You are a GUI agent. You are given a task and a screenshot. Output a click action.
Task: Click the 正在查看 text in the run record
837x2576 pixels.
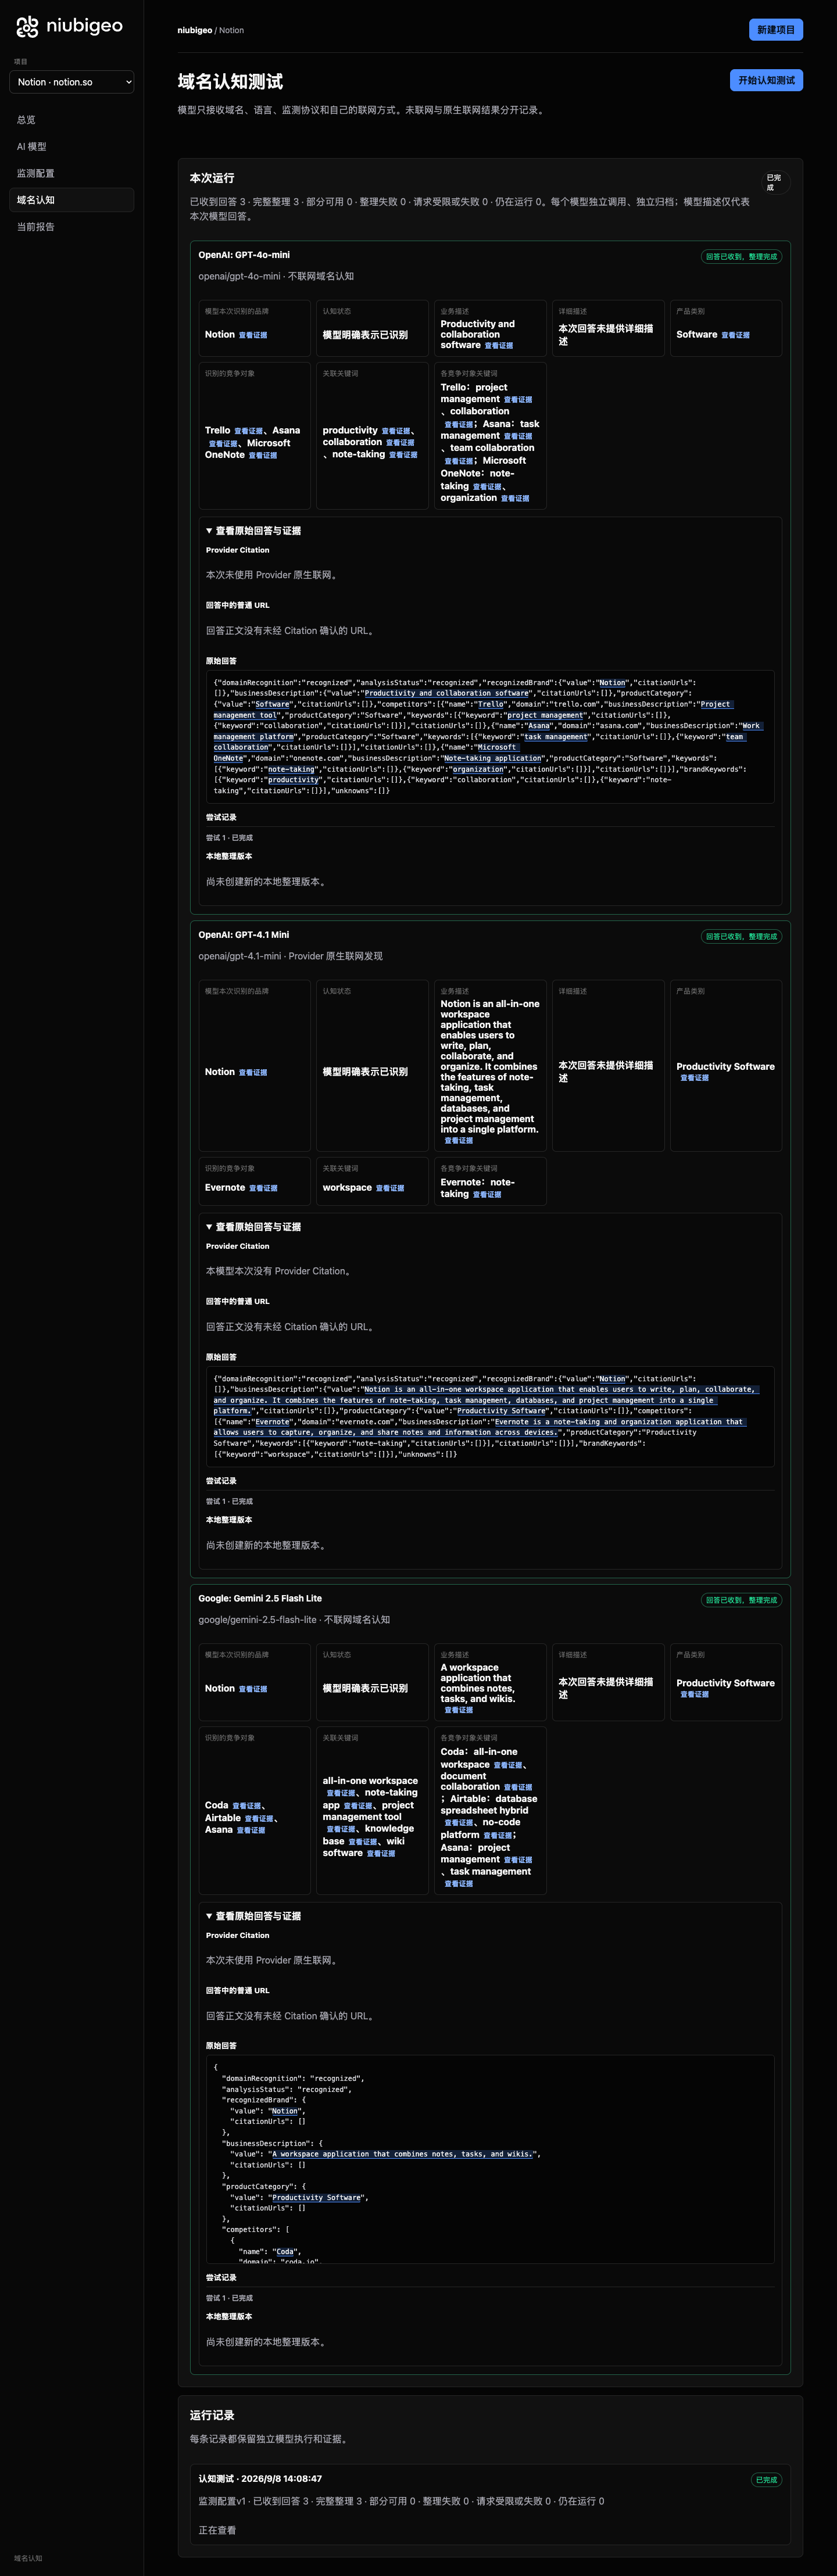[x=217, y=2530]
